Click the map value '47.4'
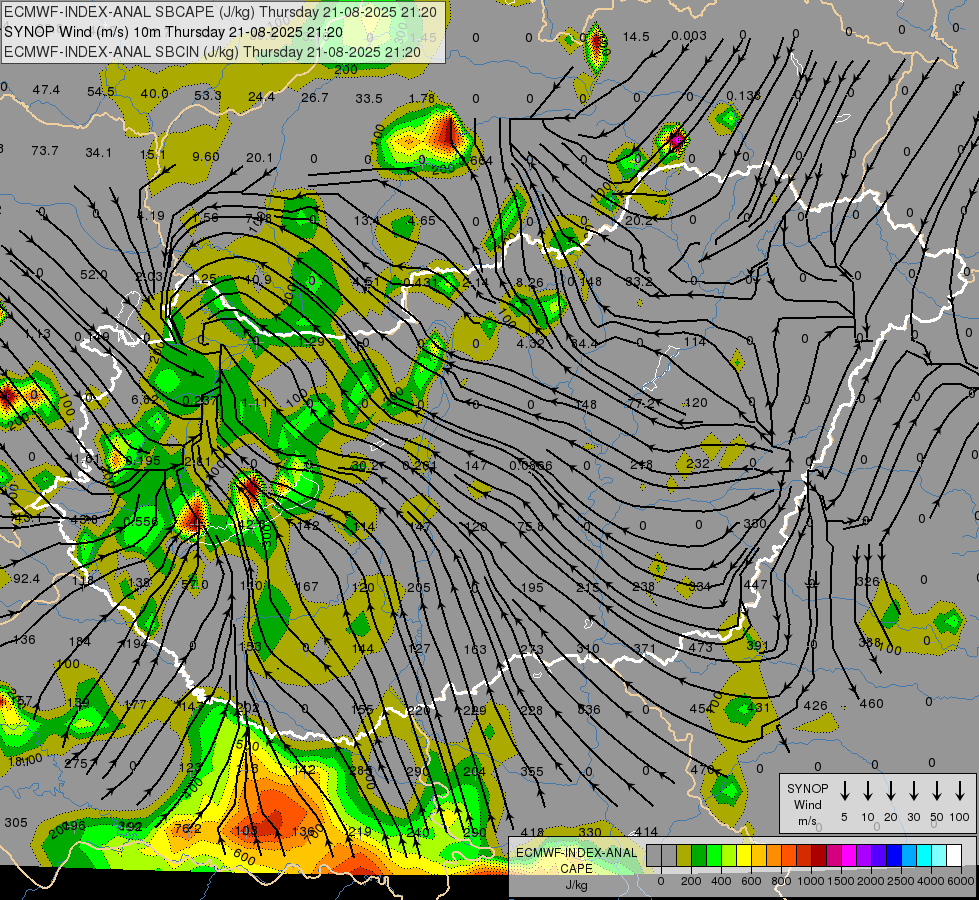 (46, 90)
